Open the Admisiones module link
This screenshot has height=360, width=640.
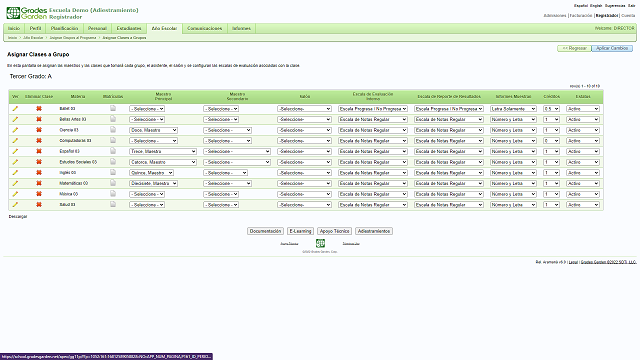click(555, 16)
